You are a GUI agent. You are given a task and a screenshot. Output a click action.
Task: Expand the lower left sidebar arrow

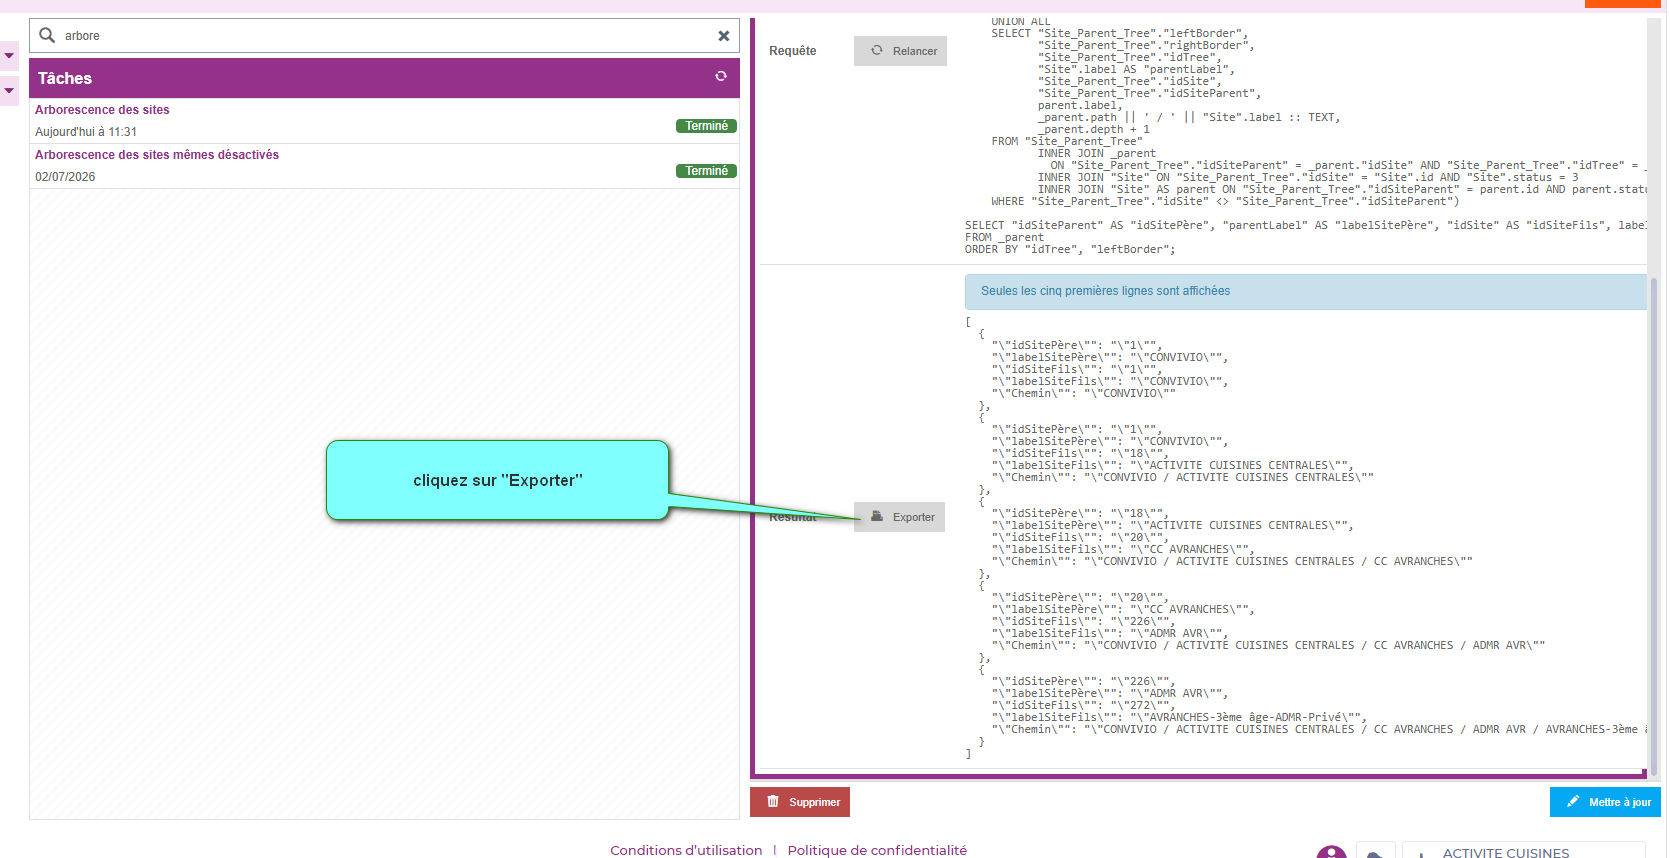pos(9,91)
